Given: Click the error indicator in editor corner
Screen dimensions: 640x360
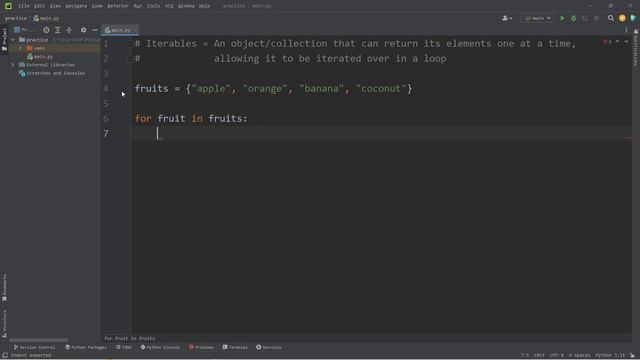Looking at the screenshot, I should tap(607, 42).
